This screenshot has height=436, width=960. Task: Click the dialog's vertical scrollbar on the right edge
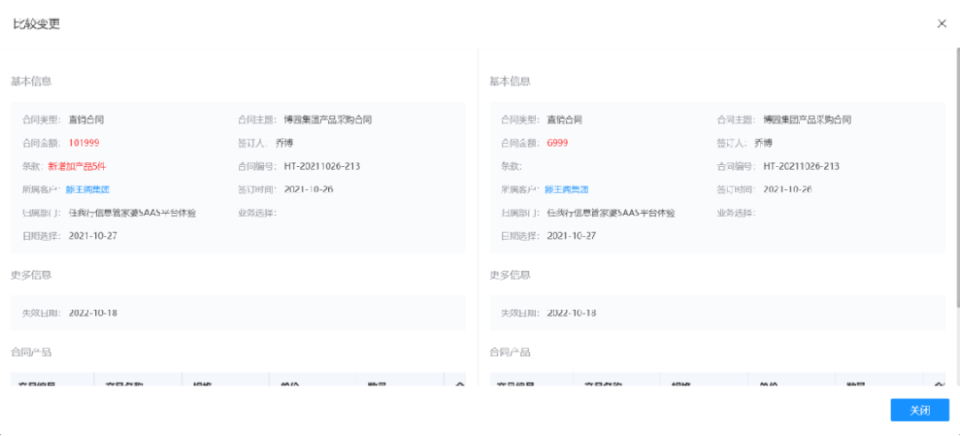pos(955,200)
